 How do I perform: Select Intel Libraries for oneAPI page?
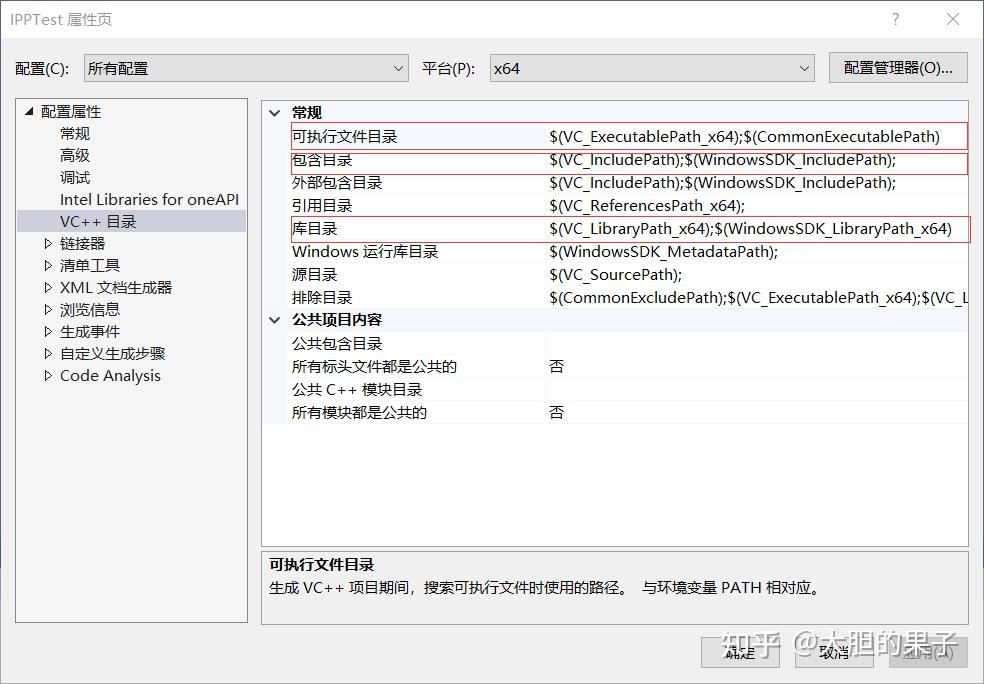(149, 199)
